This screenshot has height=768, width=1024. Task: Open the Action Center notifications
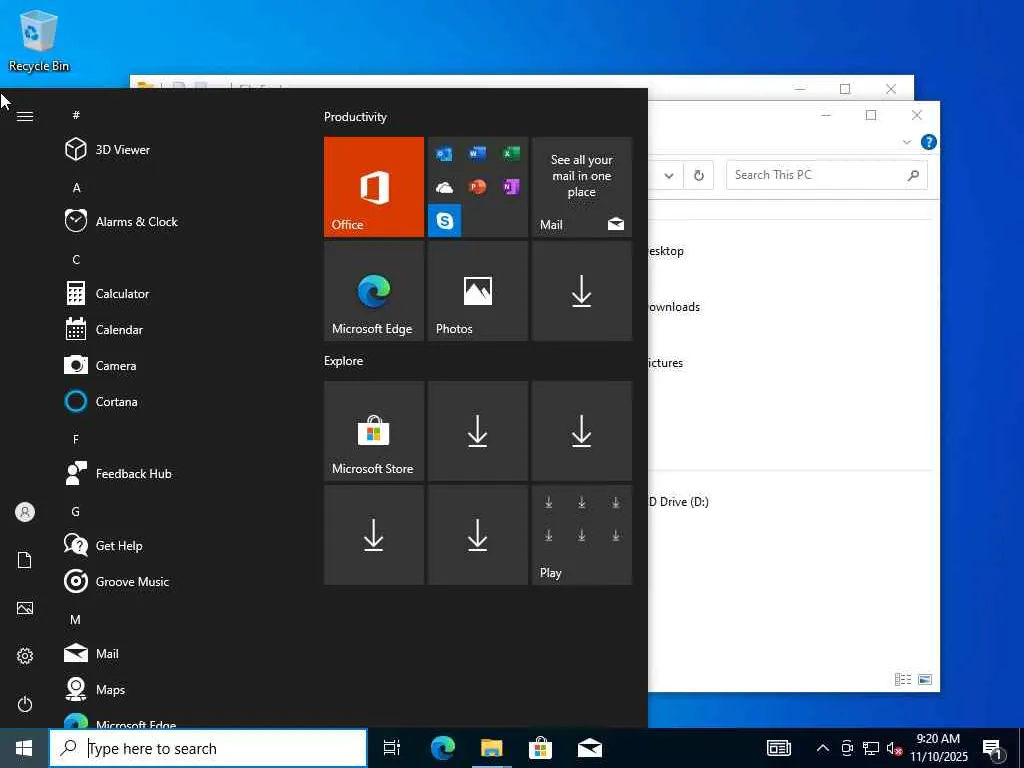(994, 750)
